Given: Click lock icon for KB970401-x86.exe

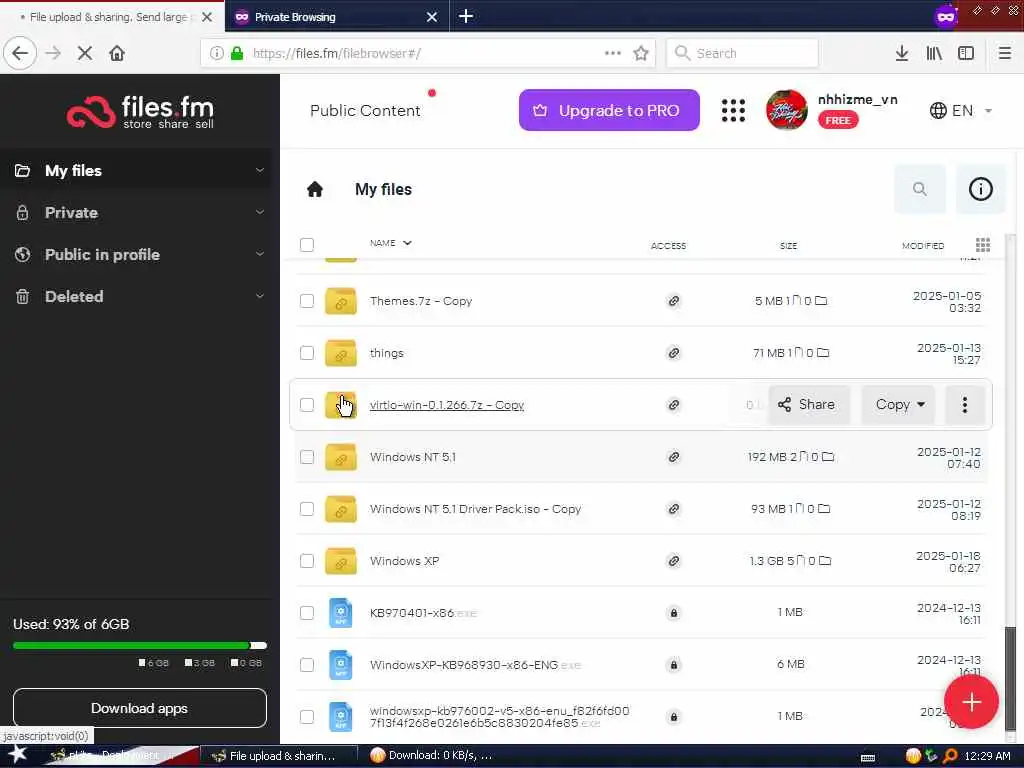Looking at the screenshot, I should pos(673,613).
